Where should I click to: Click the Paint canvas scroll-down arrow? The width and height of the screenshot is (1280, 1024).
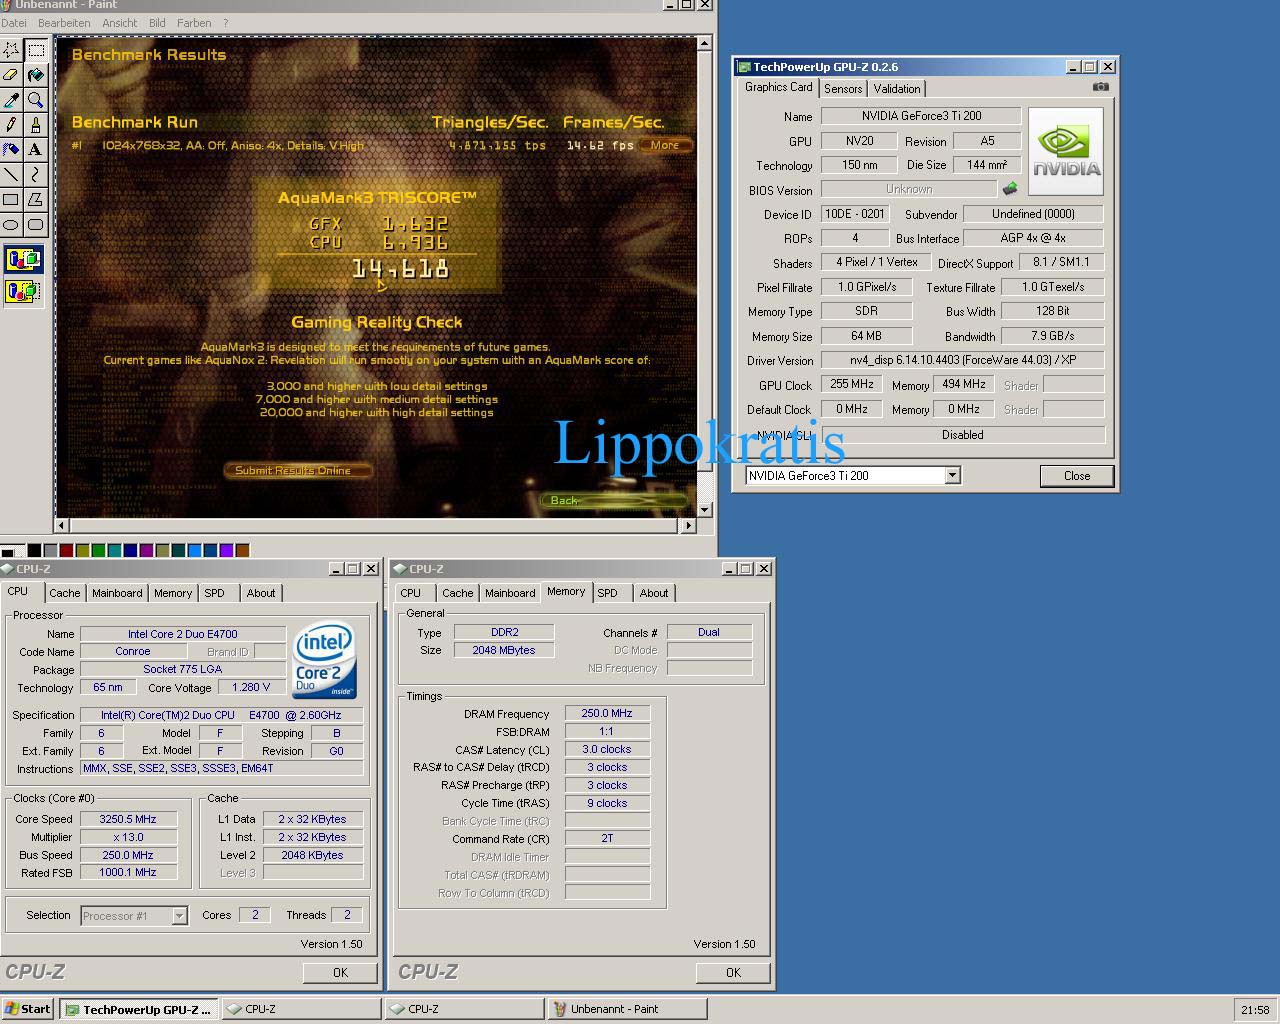coord(704,509)
